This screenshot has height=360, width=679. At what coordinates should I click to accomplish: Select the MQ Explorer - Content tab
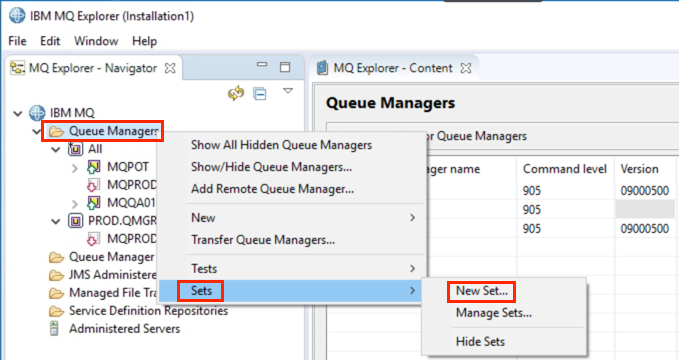point(393,68)
